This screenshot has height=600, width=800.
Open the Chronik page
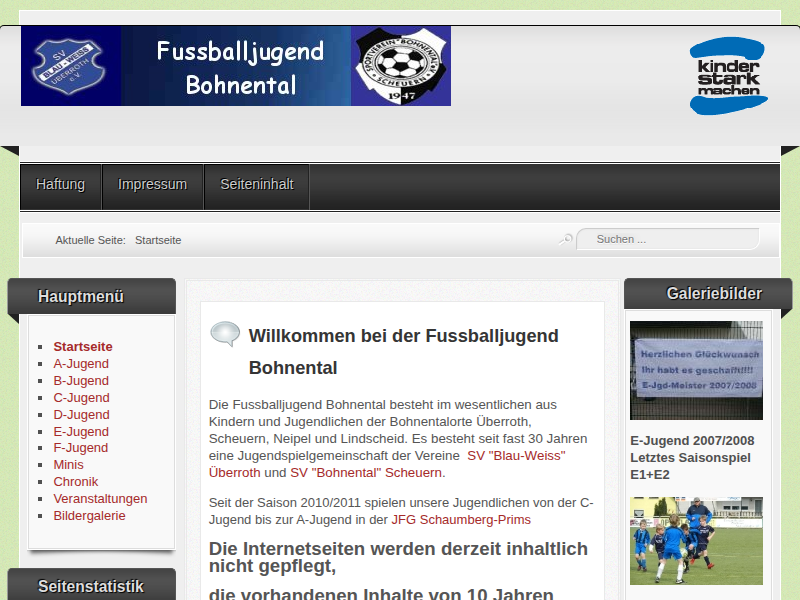pos(76,482)
